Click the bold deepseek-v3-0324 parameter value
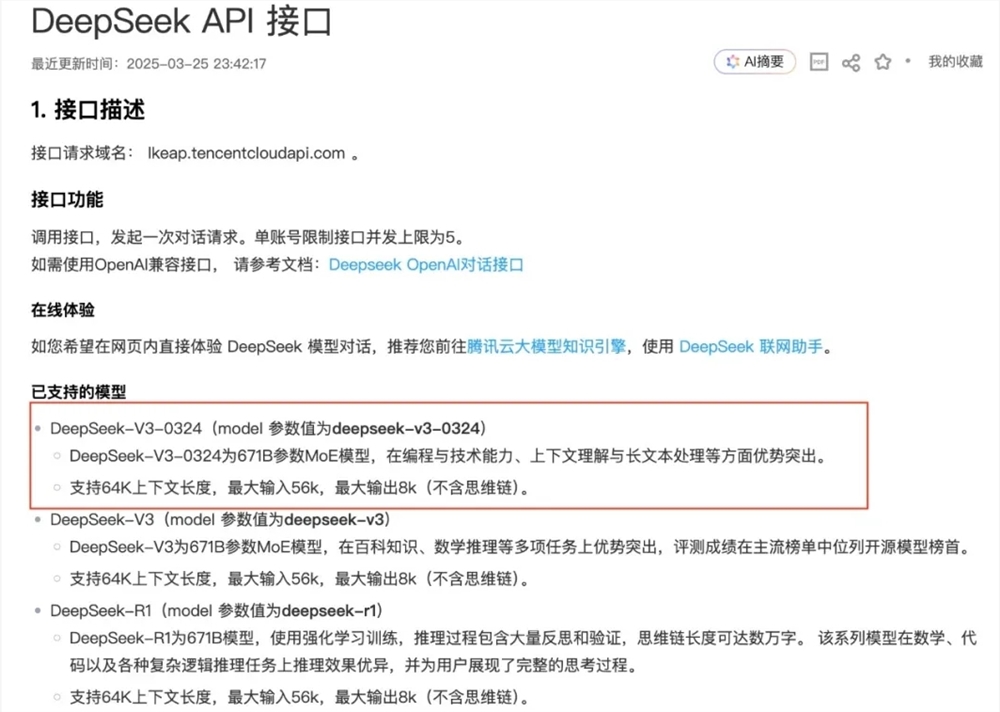Image resolution: width=1000 pixels, height=712 pixels. tap(407, 428)
